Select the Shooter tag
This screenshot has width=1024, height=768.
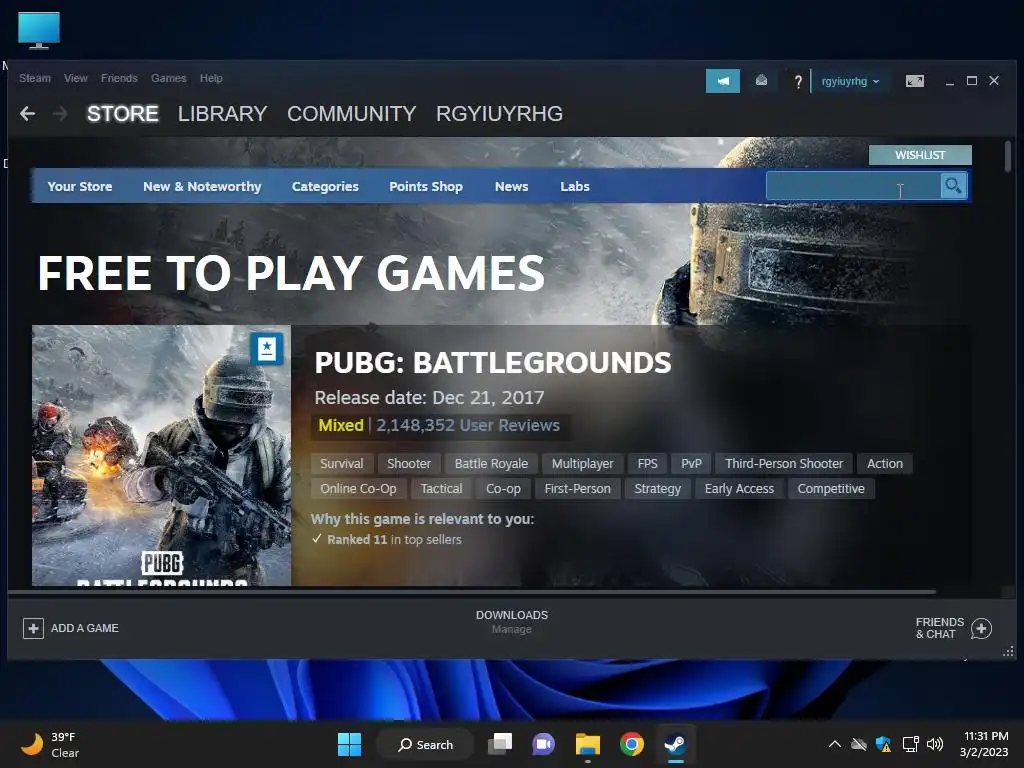[x=409, y=464]
